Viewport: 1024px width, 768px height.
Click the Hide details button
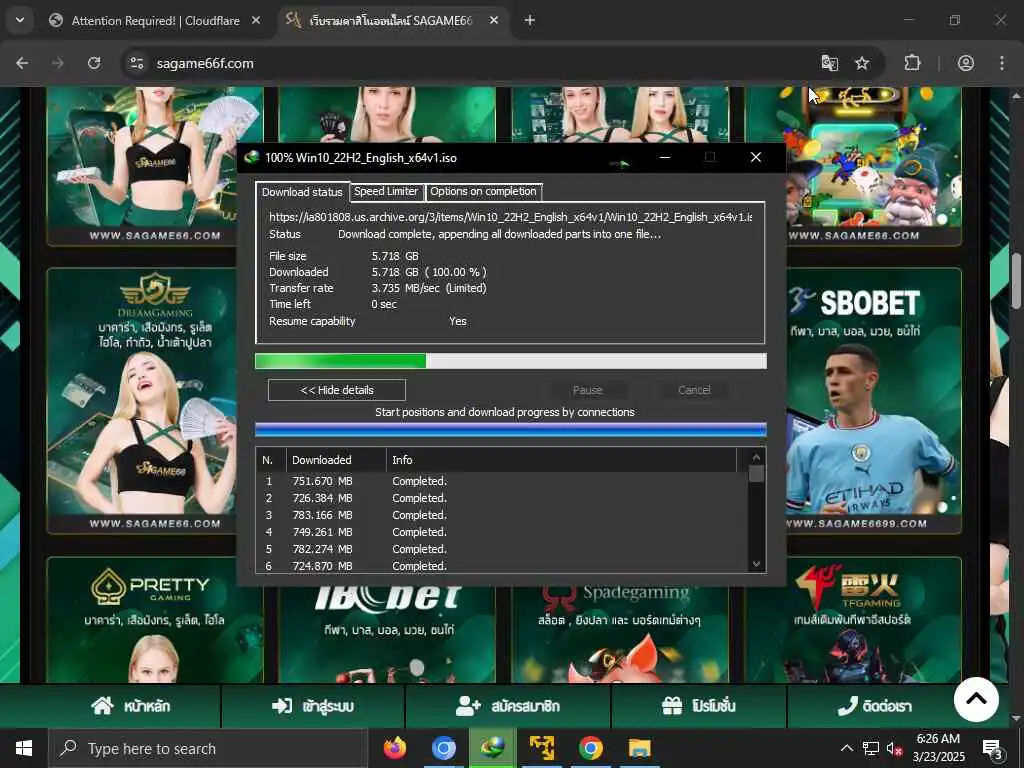[x=337, y=390]
